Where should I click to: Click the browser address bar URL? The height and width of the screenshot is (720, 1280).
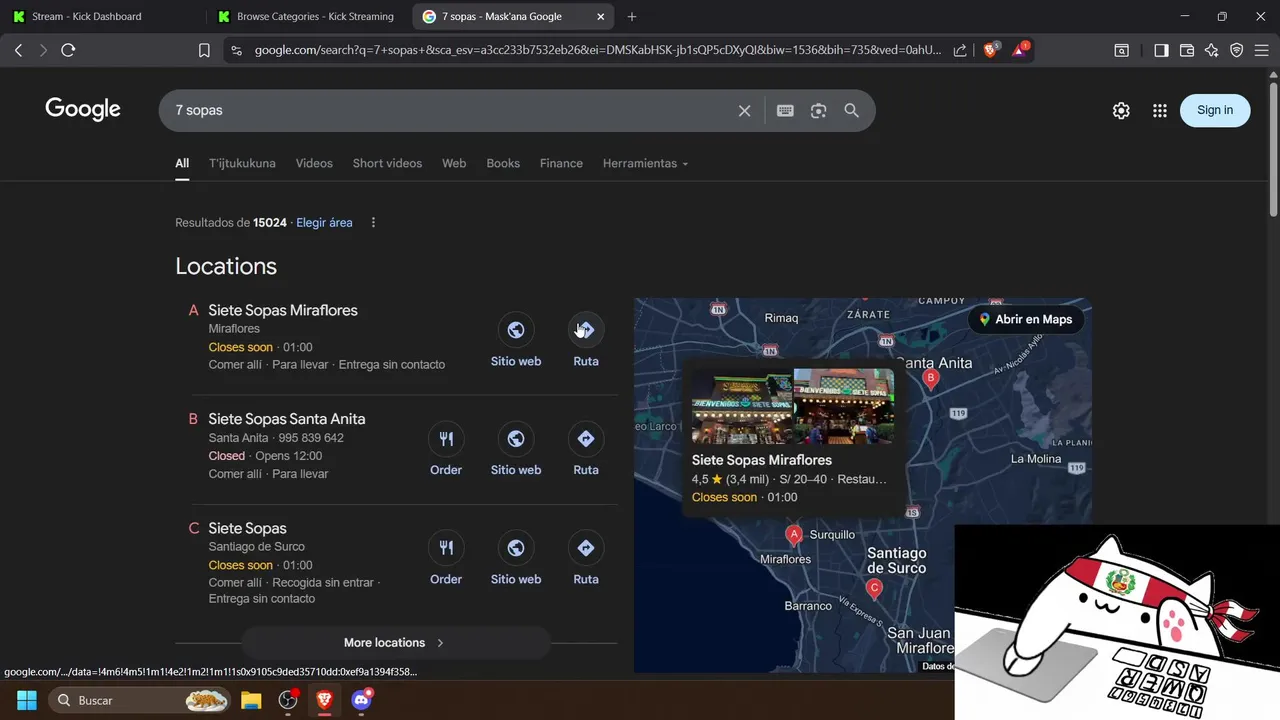click(x=597, y=50)
